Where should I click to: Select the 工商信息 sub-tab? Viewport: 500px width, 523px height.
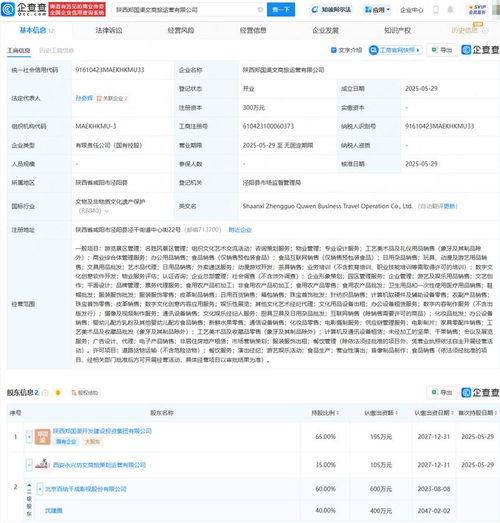(19, 50)
